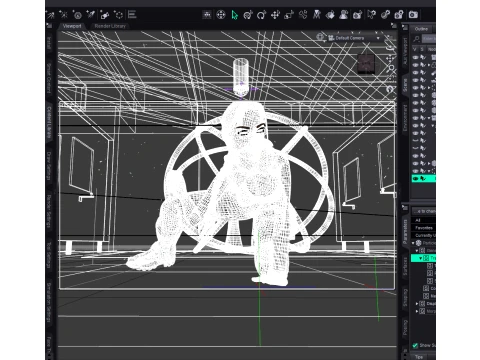Screen dimensions: 480x360
Task: Click the circular crosshair navigation toolbar icon
Action: [x=221, y=15]
